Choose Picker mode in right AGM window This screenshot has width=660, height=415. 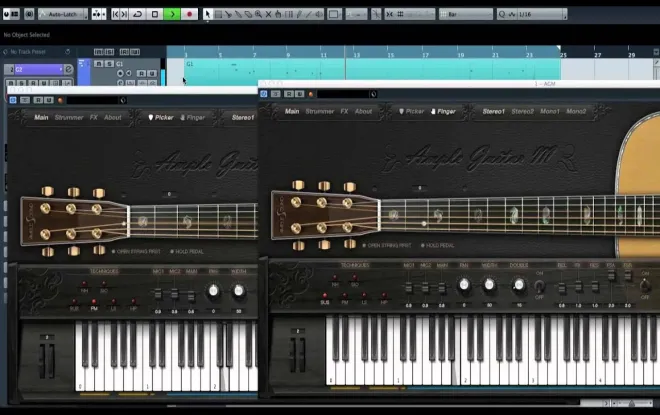pos(411,112)
